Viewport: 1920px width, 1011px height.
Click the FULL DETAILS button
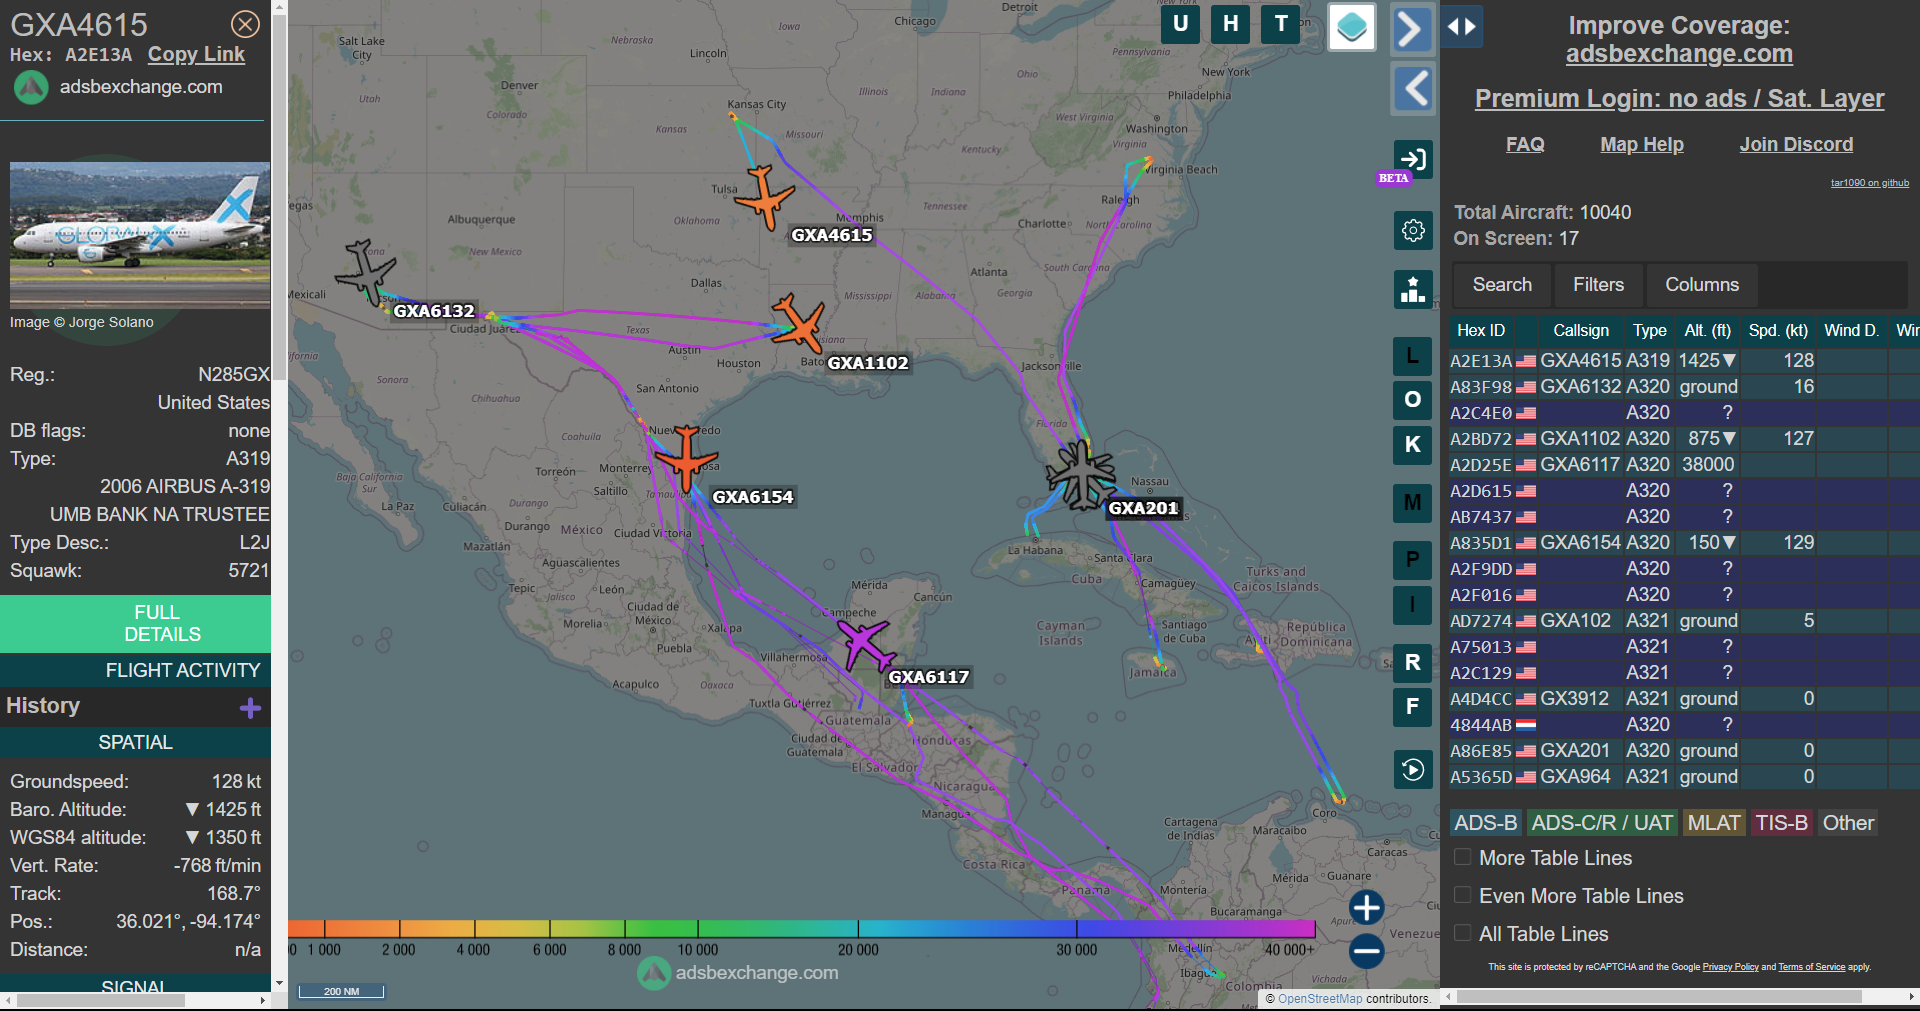136,623
